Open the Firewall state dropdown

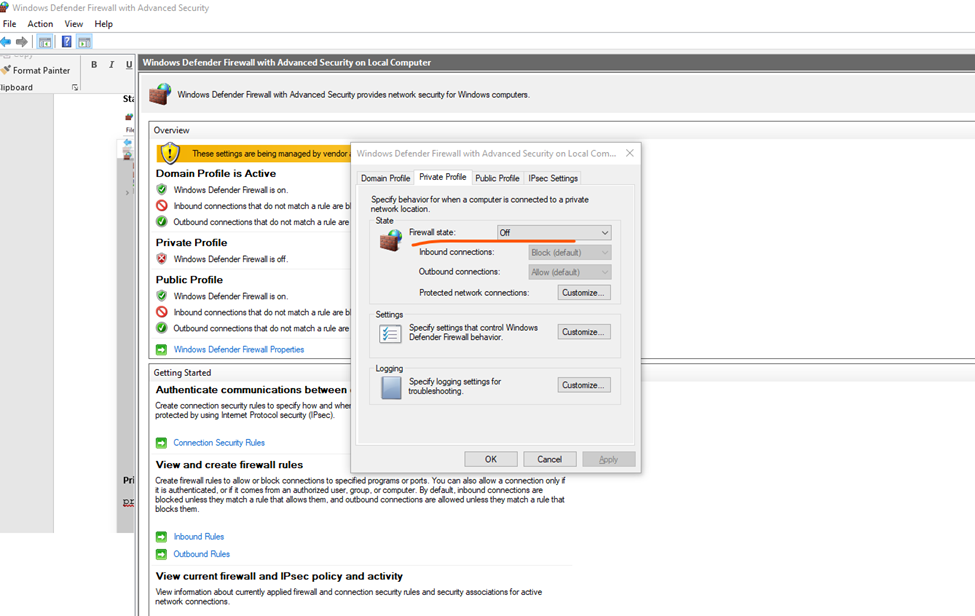click(554, 232)
